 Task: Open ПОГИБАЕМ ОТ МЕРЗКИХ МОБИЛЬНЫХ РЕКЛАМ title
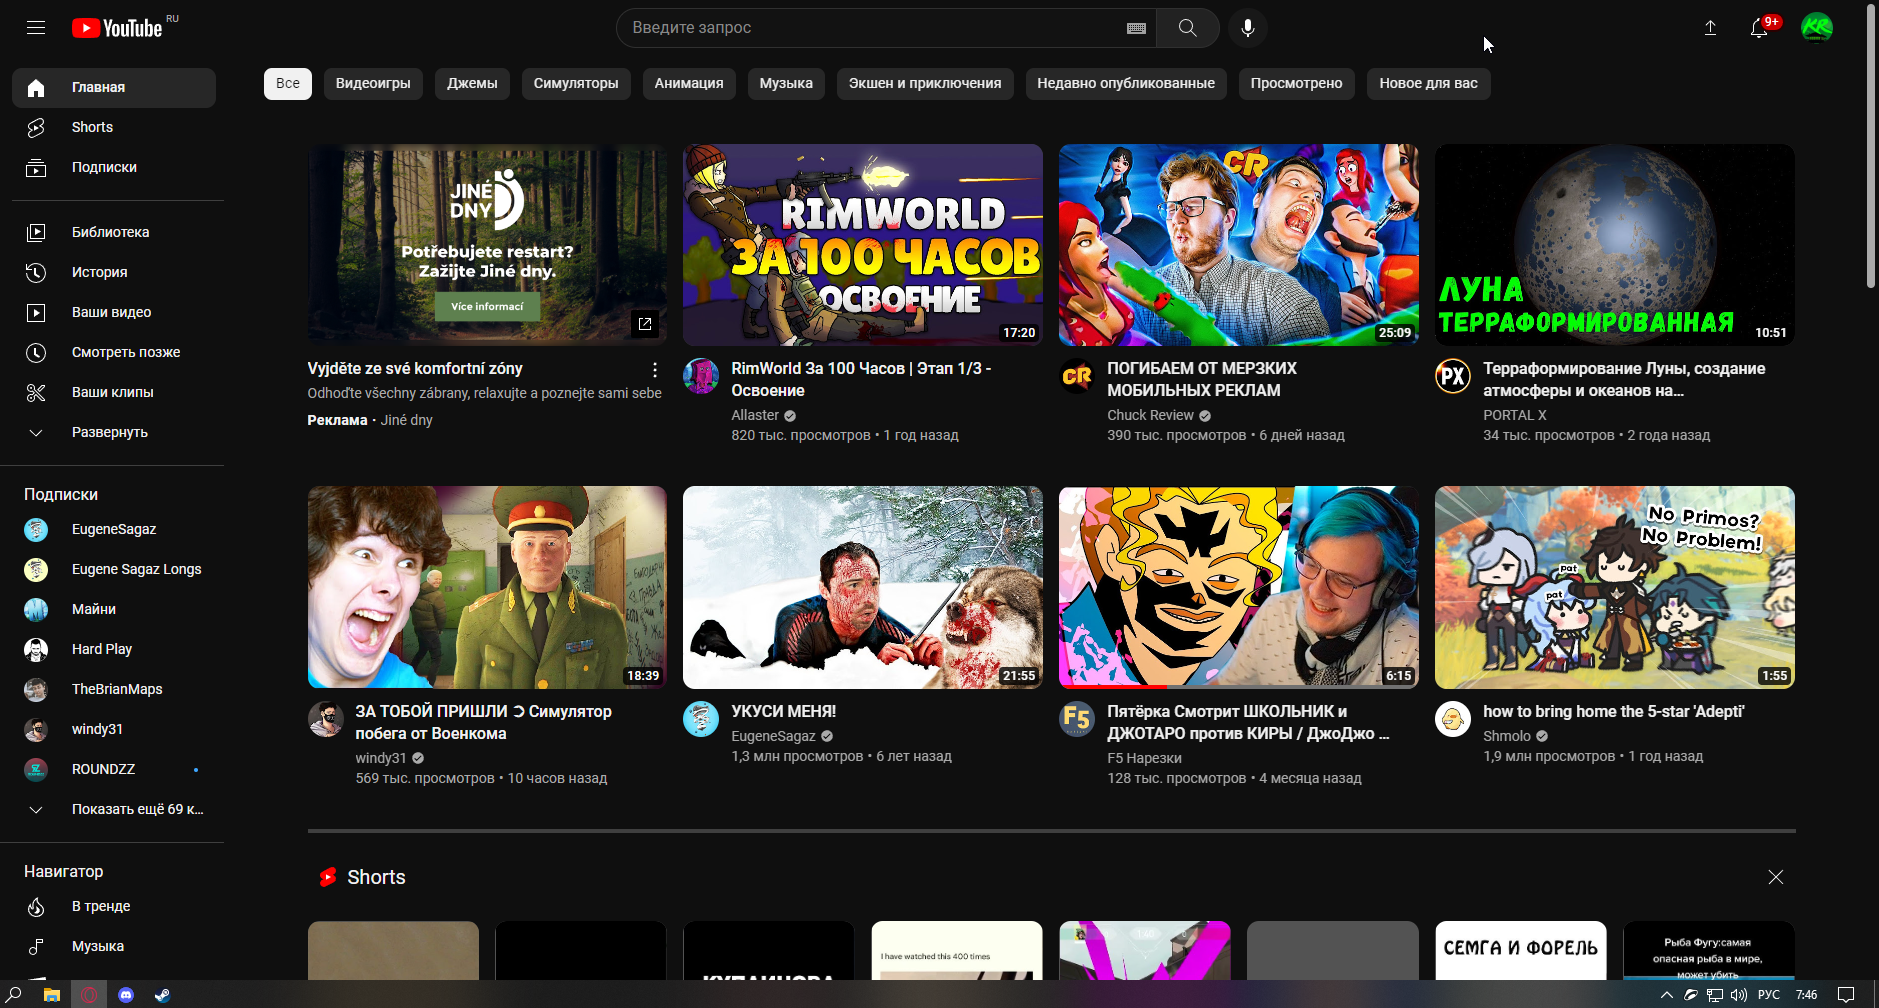[x=1202, y=379]
